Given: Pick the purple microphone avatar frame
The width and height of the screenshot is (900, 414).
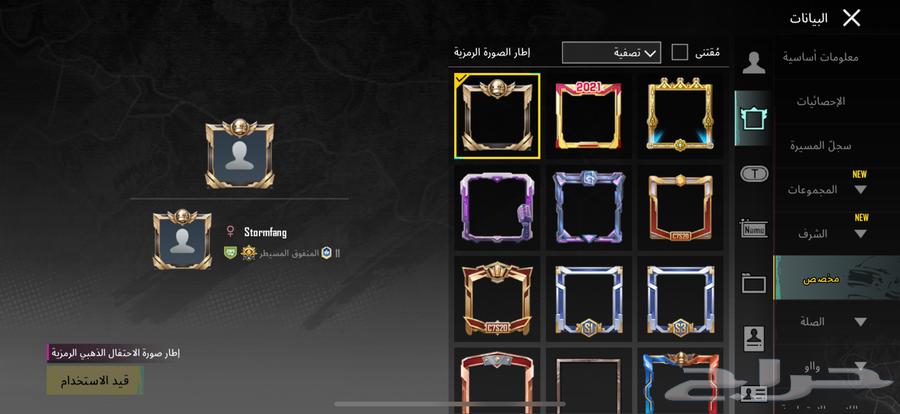Looking at the screenshot, I should point(498,207).
